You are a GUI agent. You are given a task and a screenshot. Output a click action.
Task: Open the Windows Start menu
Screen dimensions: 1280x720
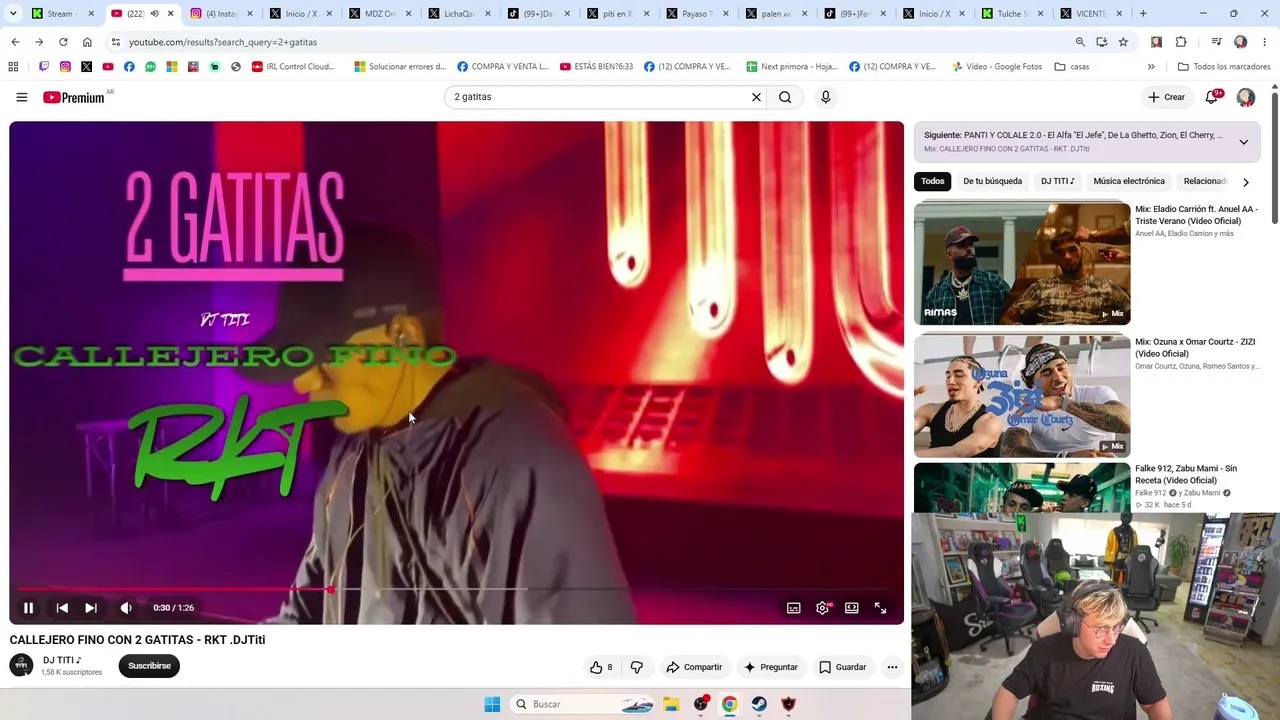[492, 704]
